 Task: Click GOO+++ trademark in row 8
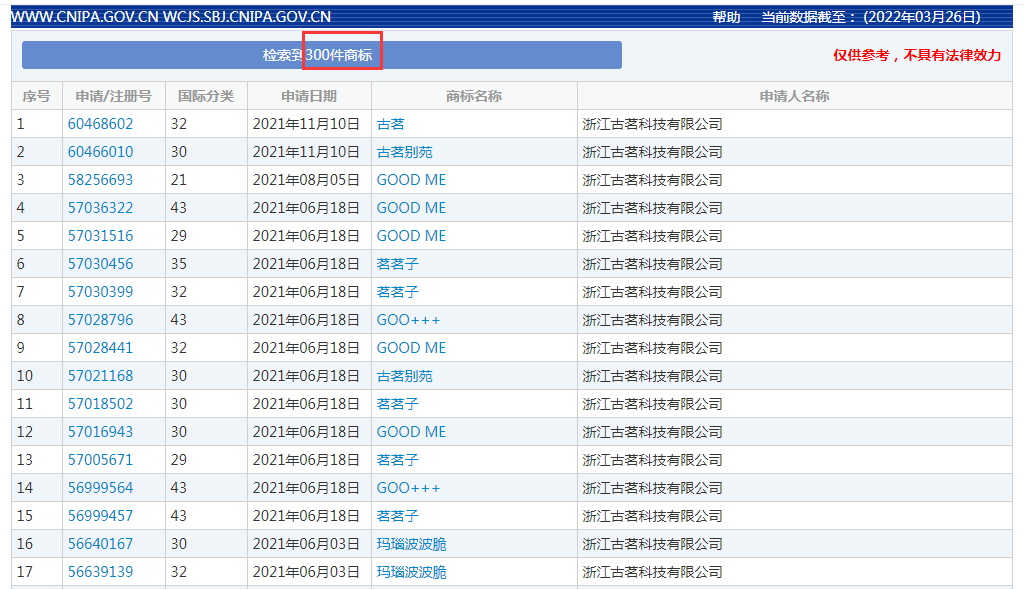409,320
